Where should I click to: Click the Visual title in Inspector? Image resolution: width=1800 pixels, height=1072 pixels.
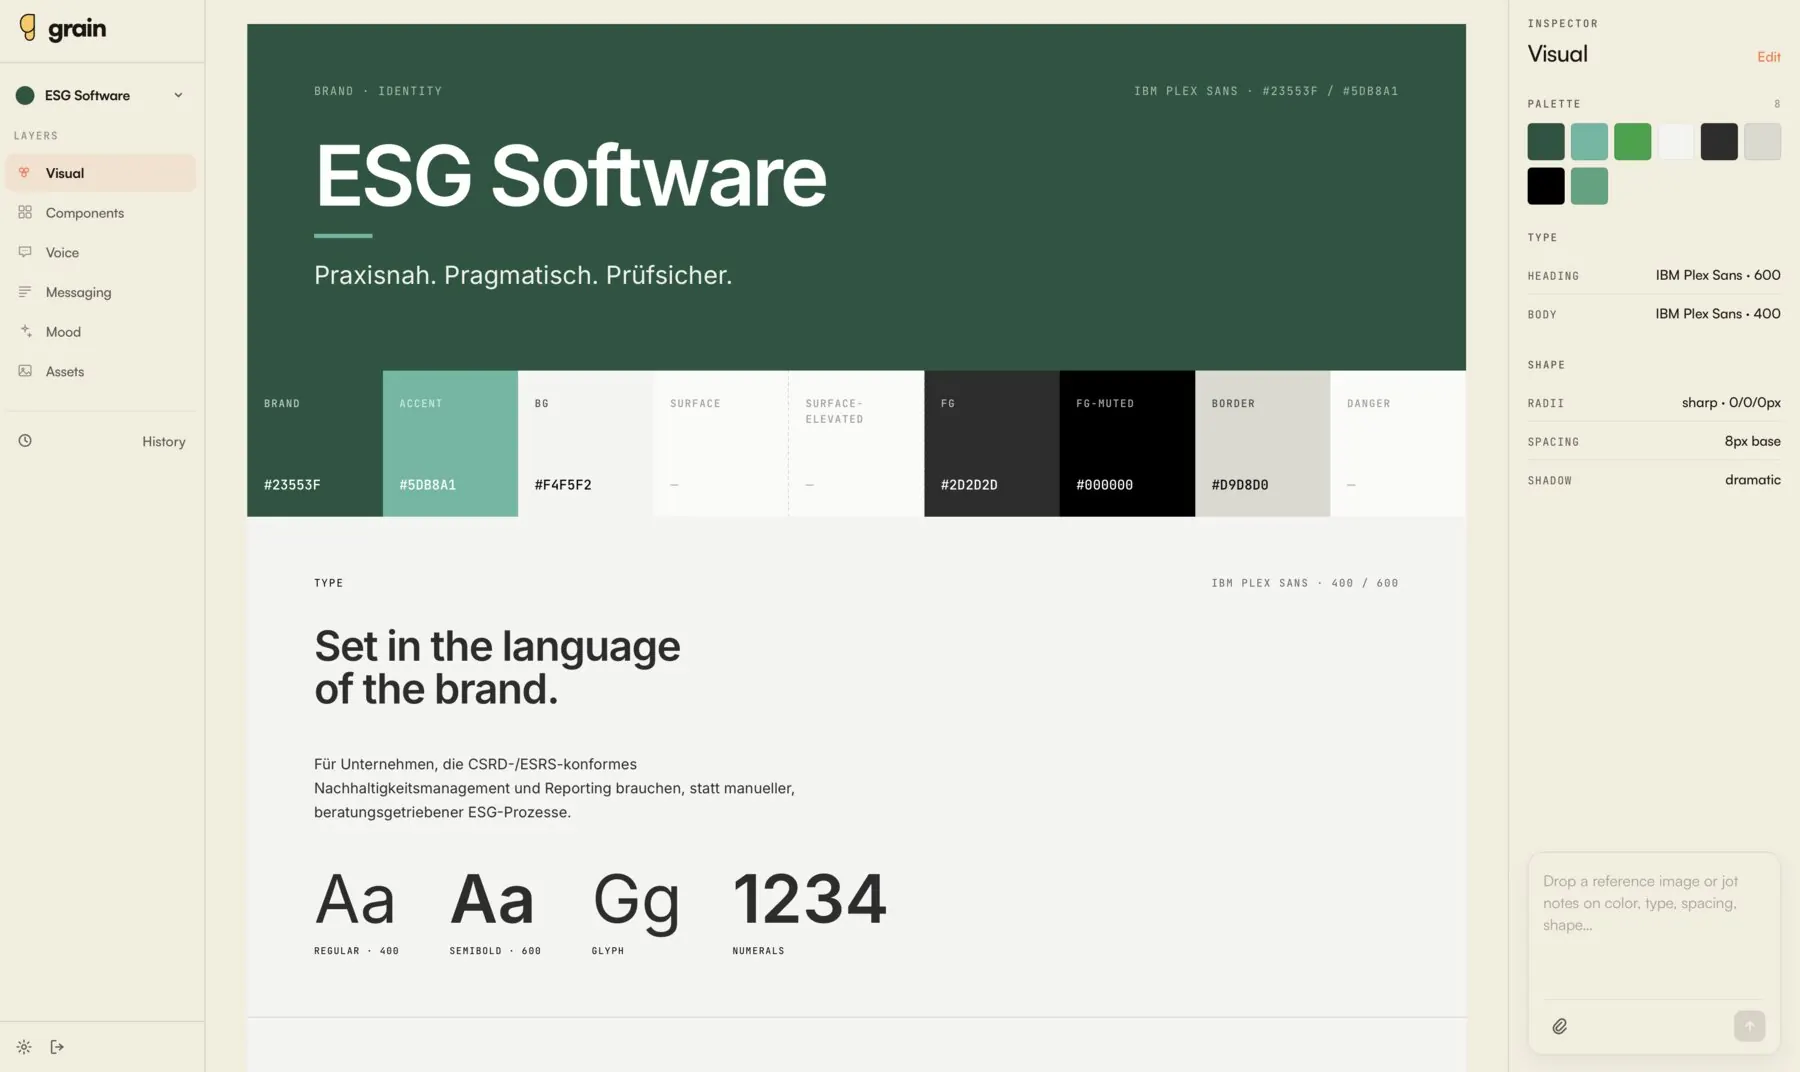[x=1557, y=54]
